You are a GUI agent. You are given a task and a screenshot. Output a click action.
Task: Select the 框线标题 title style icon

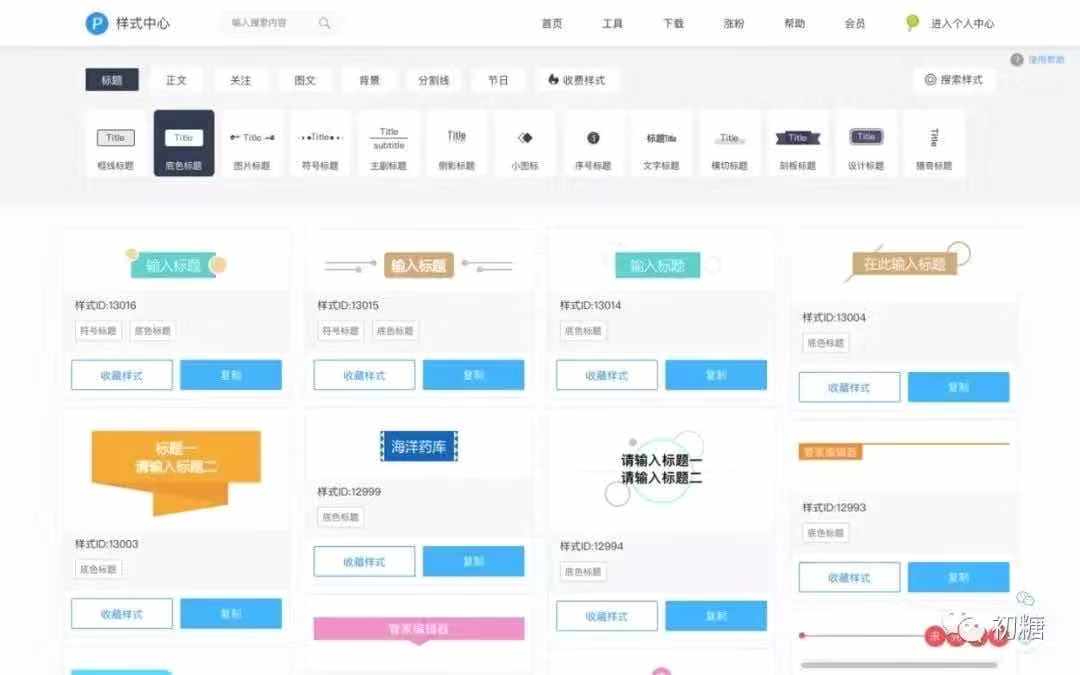tap(116, 139)
